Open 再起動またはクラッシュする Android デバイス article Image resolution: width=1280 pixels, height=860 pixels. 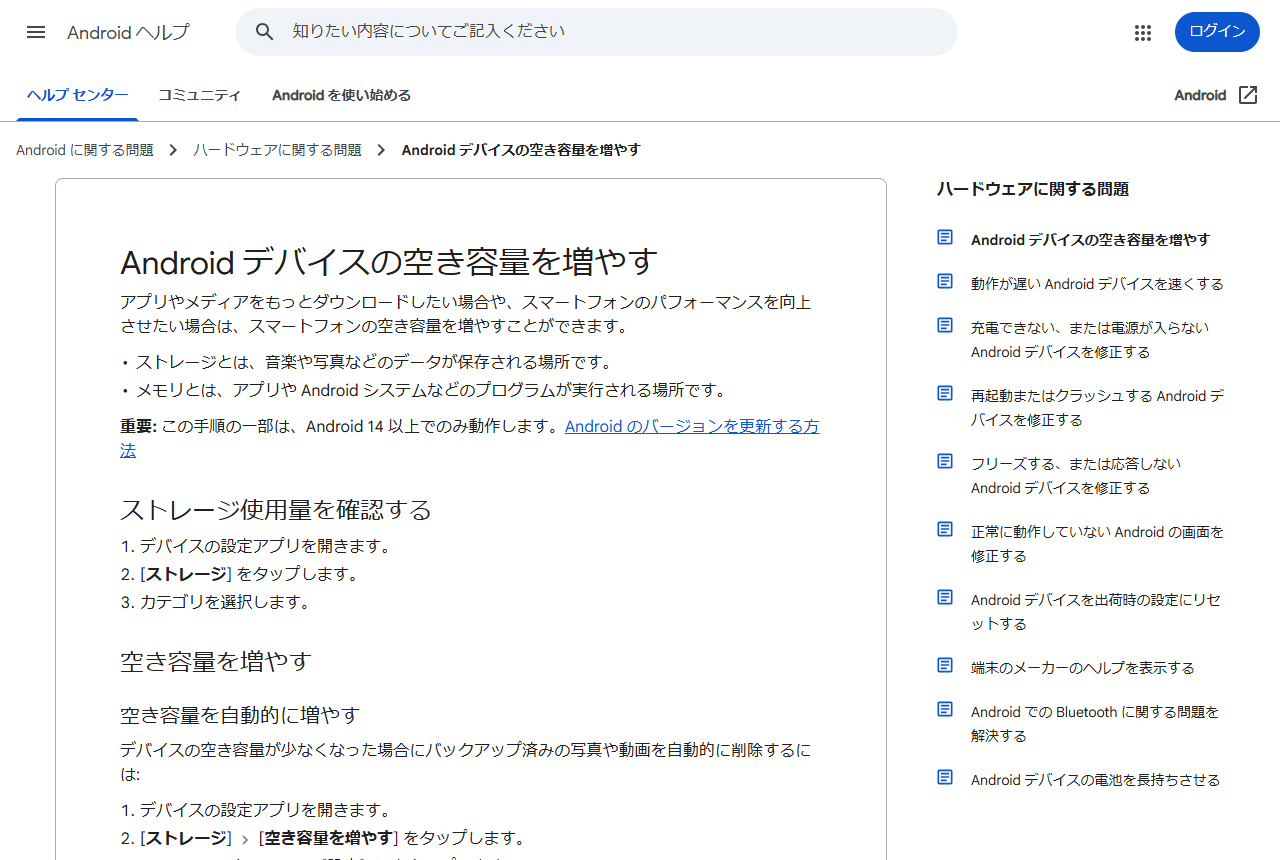tap(1097, 408)
